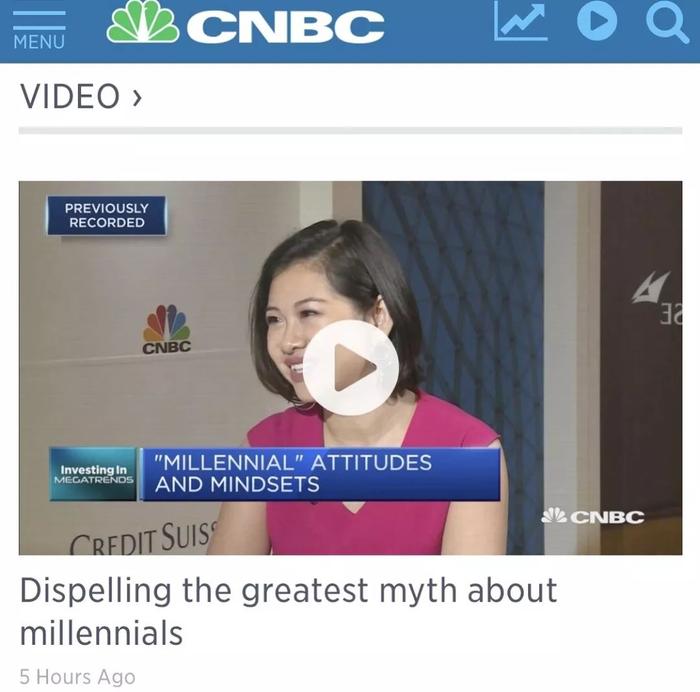Open the markets chart icon
Screen dimensions: 700x692
[521, 20]
